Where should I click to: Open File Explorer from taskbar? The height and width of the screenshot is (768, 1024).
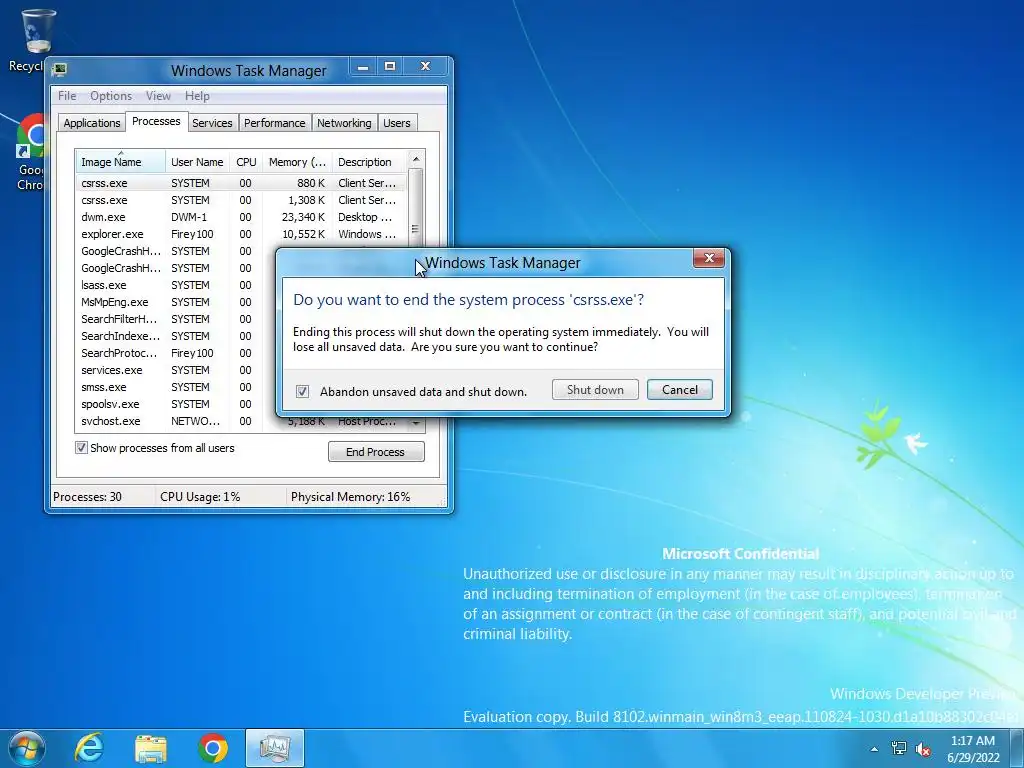(151, 748)
